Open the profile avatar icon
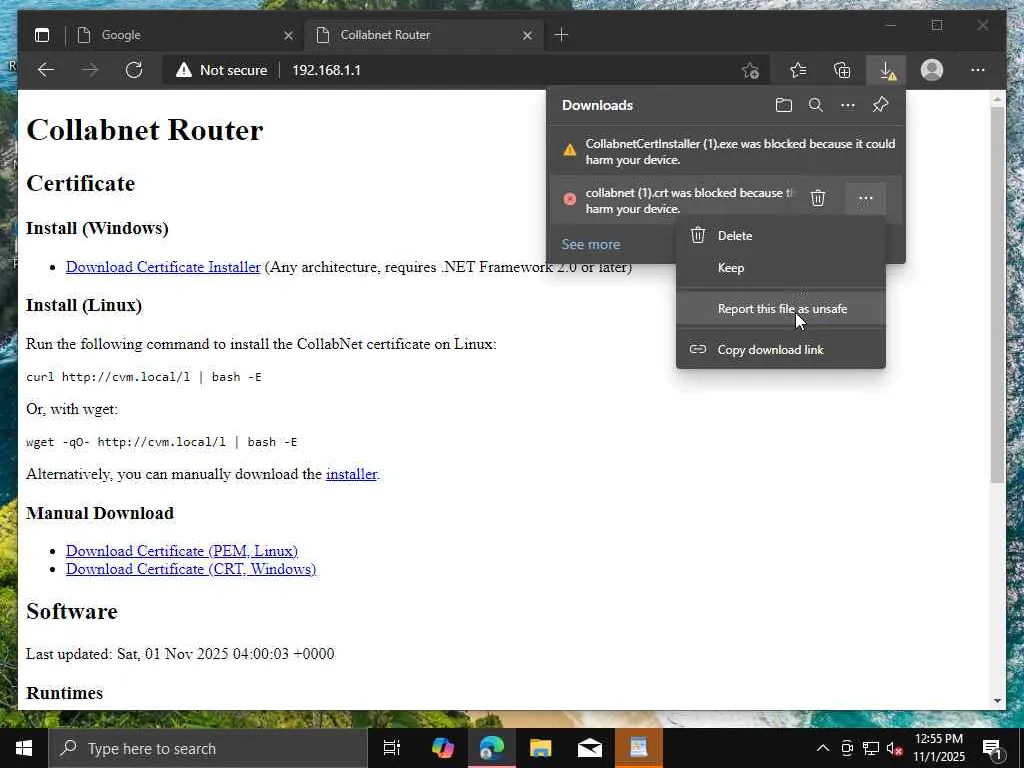The height and width of the screenshot is (768, 1024). tap(932, 70)
